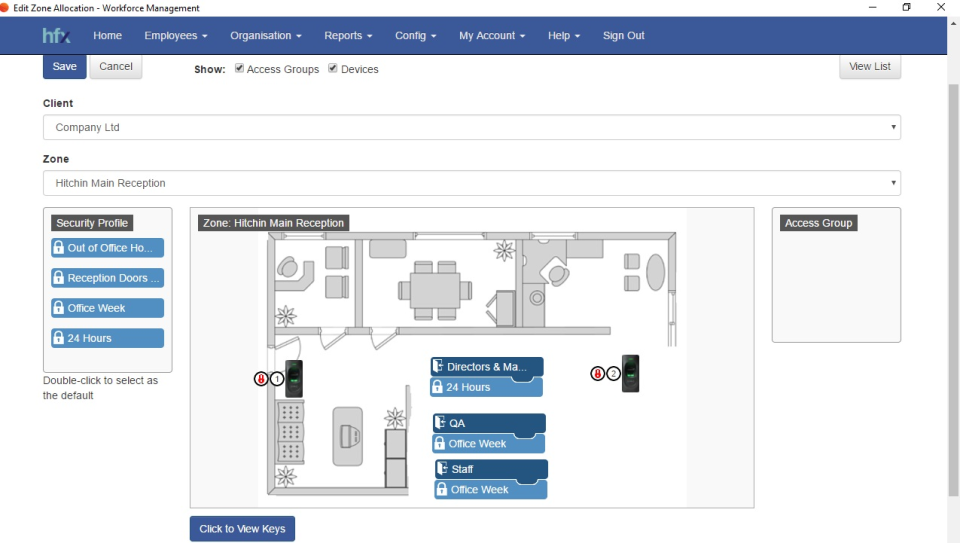Click the hfx logo

[x=56, y=36]
